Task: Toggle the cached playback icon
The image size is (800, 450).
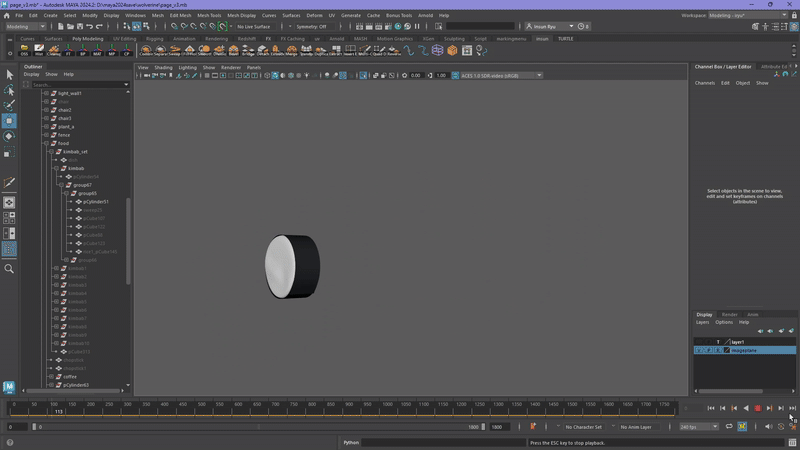Action: [x=742, y=427]
